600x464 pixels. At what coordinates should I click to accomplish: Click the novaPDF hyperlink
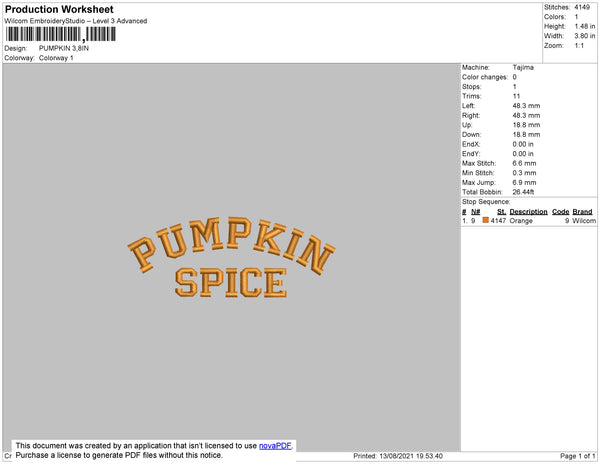pos(275,446)
